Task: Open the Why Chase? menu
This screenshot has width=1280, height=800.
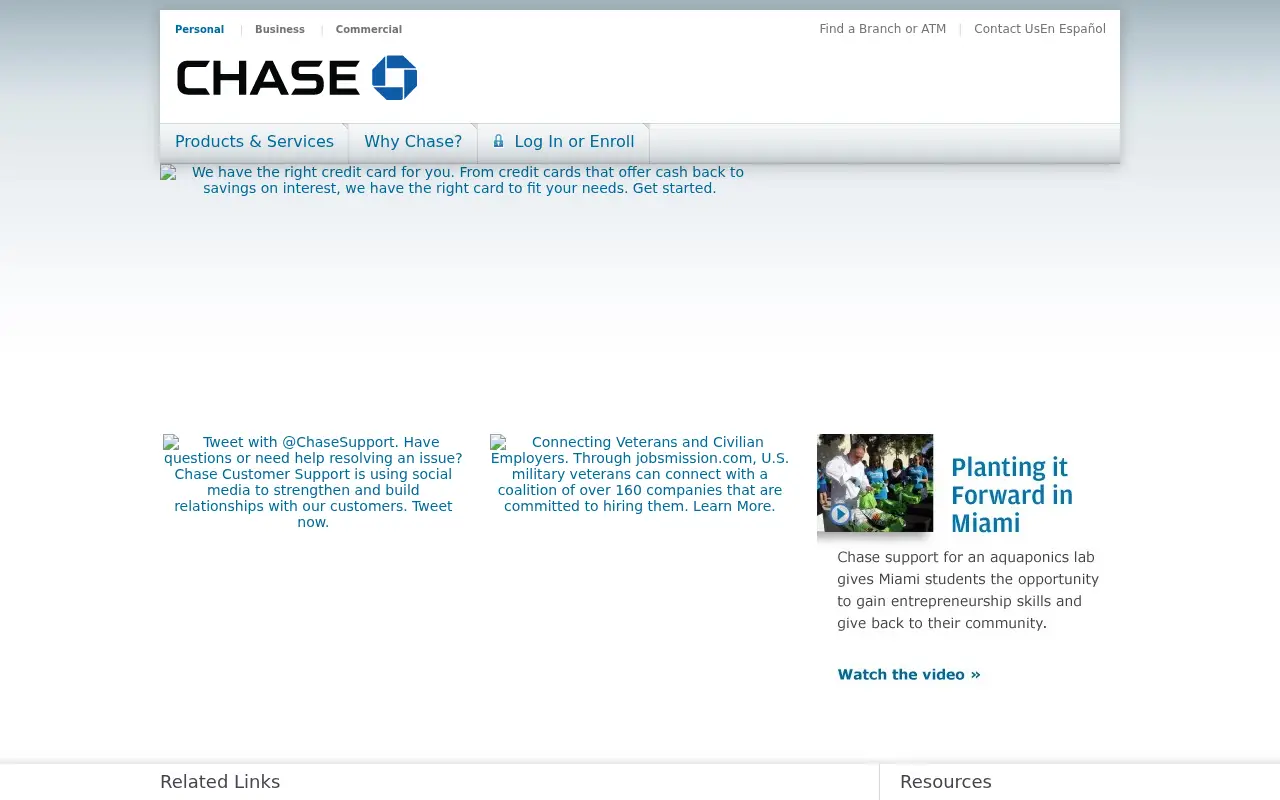Action: (413, 142)
